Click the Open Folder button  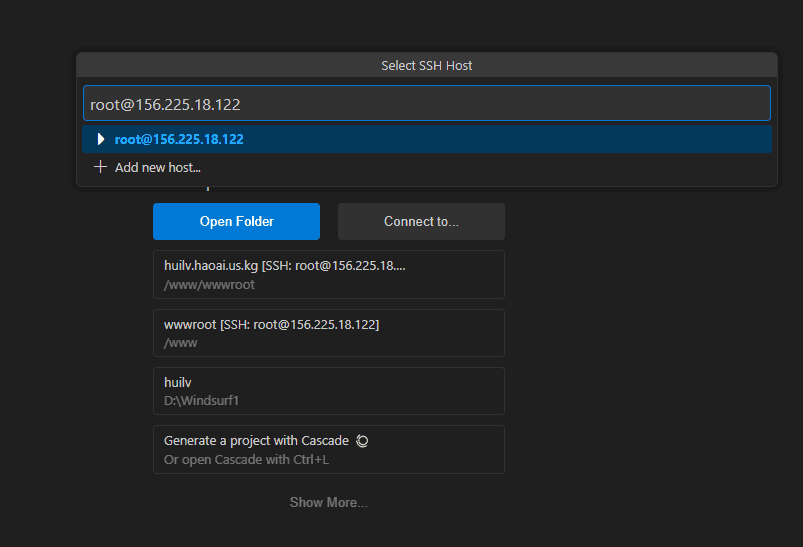pyautogui.click(x=237, y=221)
